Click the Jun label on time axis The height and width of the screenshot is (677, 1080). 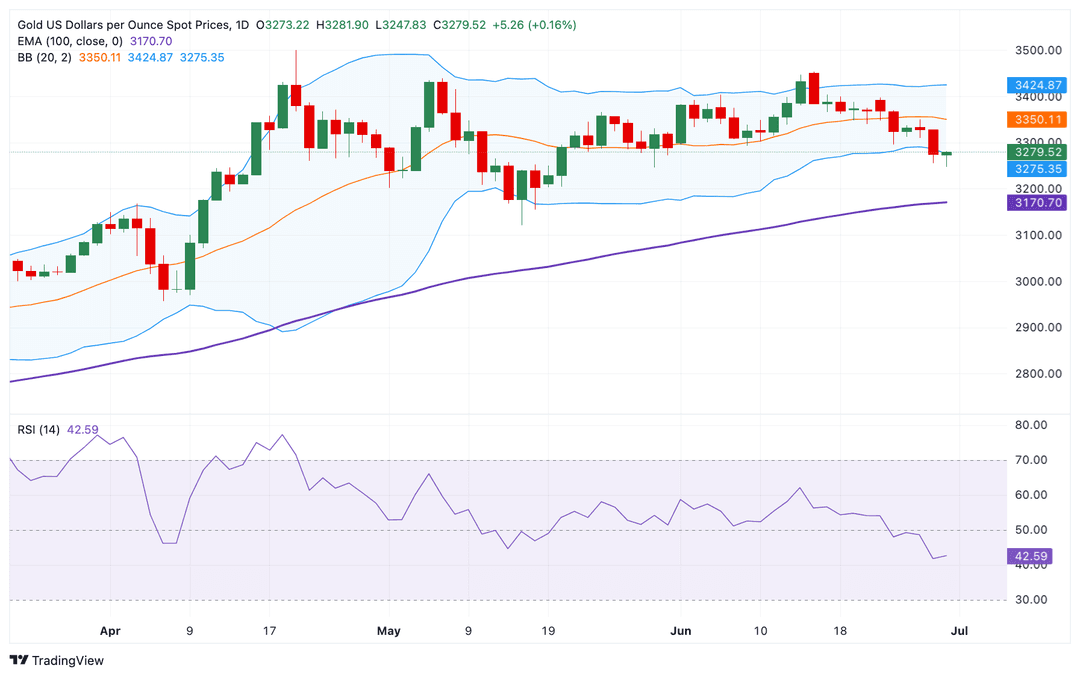pos(681,631)
